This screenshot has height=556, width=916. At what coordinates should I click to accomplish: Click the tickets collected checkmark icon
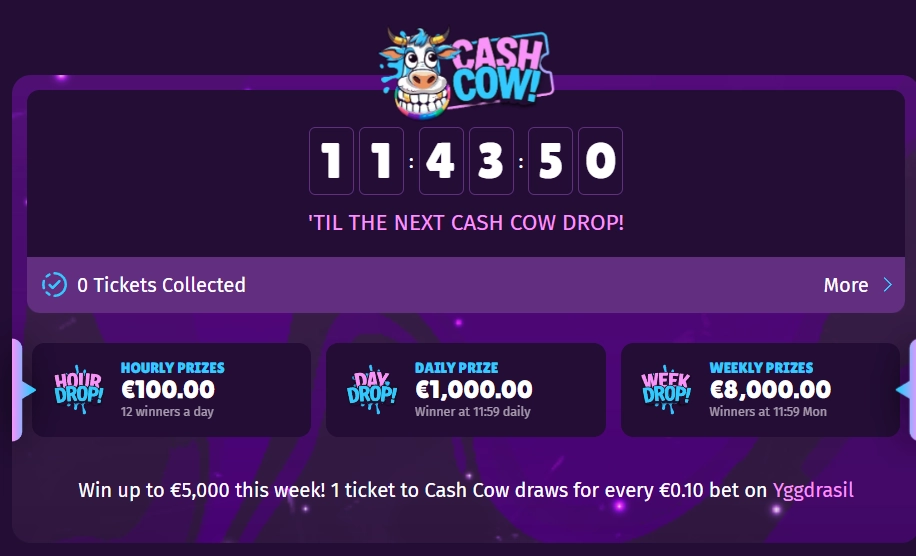pyautogui.click(x=54, y=285)
